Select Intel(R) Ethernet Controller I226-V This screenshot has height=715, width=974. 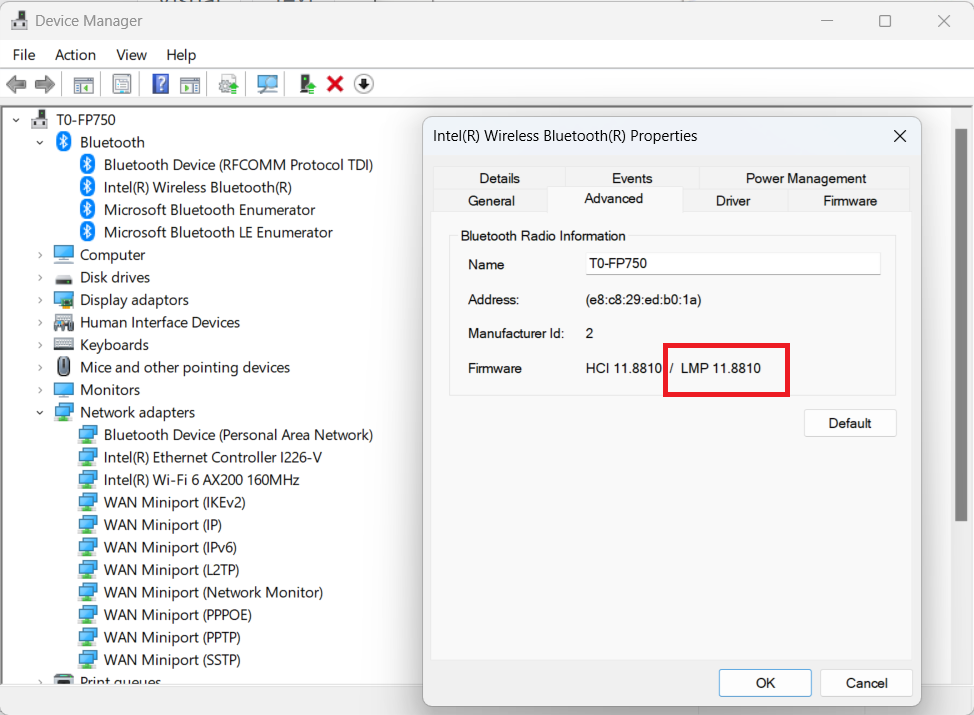tap(212, 457)
